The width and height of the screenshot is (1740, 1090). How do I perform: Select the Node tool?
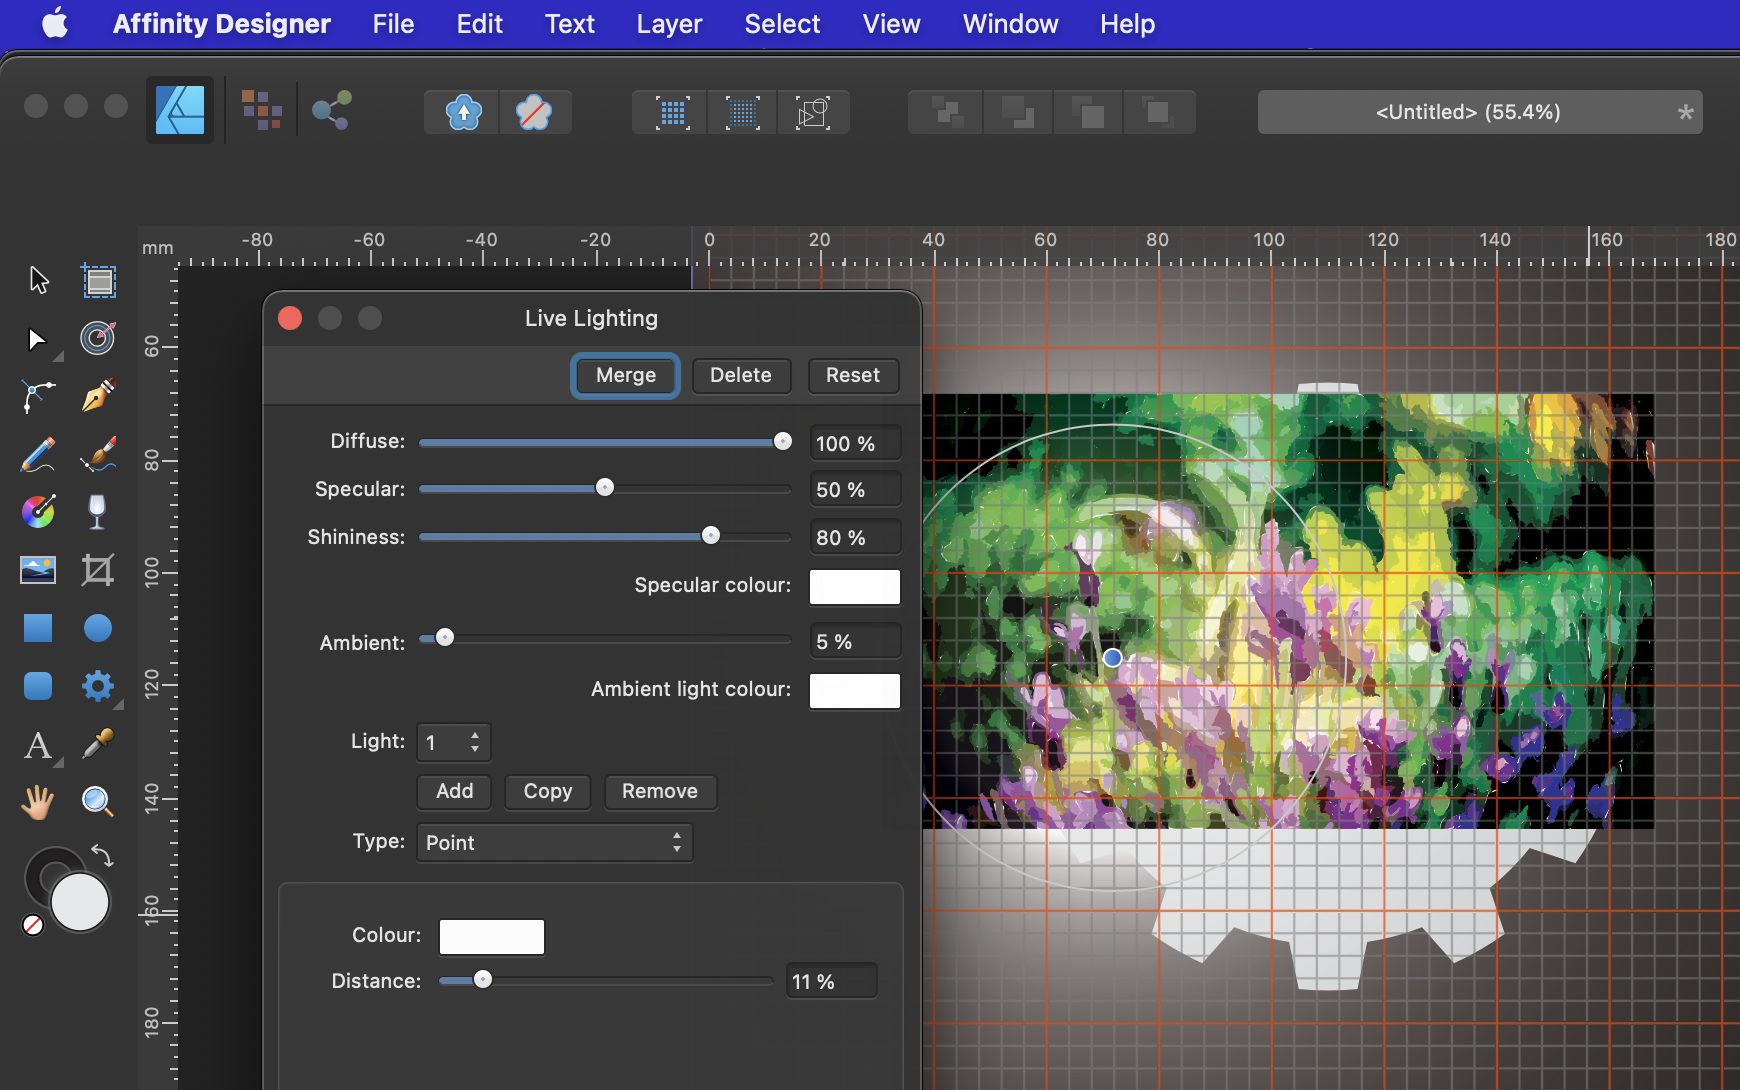37,340
